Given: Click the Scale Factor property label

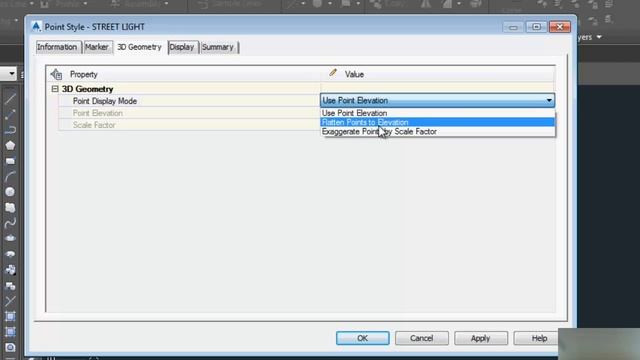Looking at the screenshot, I should click(x=94, y=125).
